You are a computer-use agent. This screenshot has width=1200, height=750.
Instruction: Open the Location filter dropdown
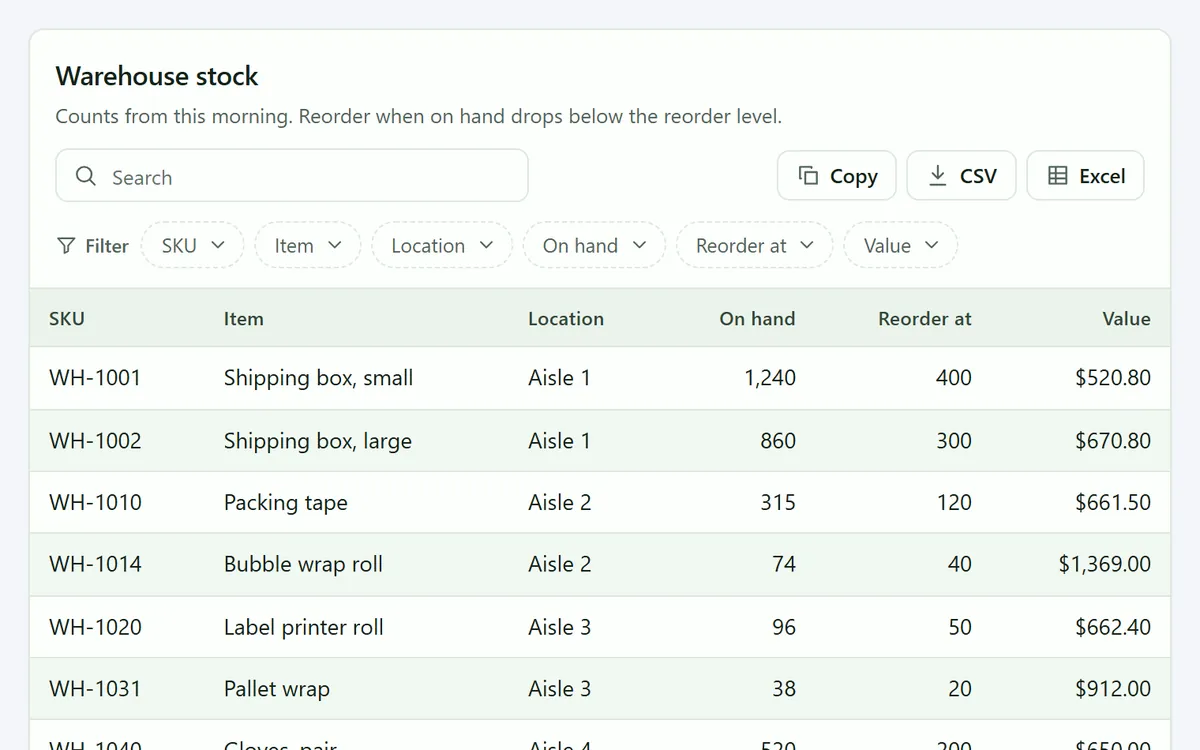[x=442, y=245]
